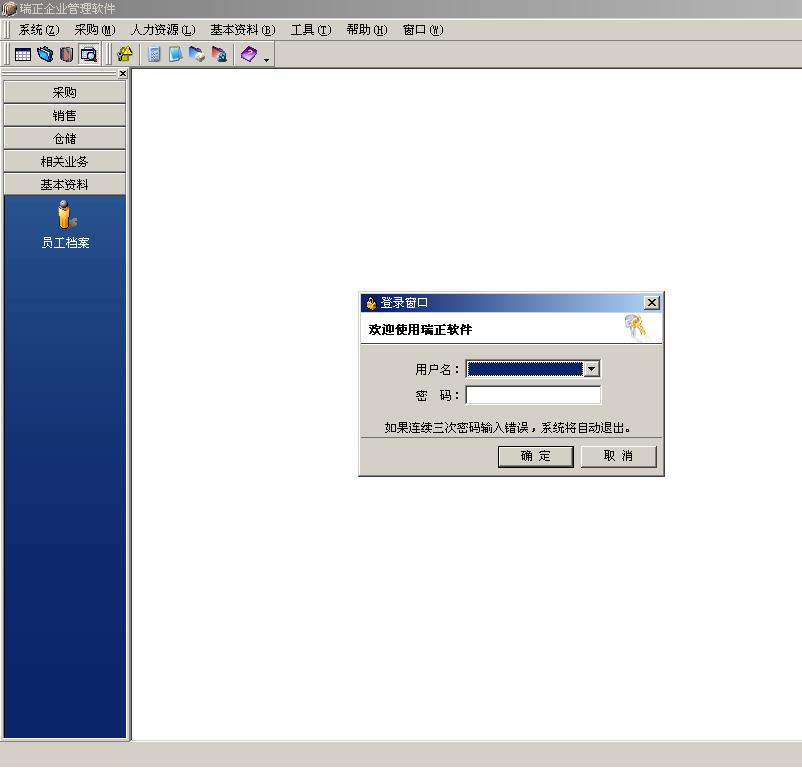Screen dimensions: 802x768
Task: Open the 采购(M) menu
Action: point(95,30)
